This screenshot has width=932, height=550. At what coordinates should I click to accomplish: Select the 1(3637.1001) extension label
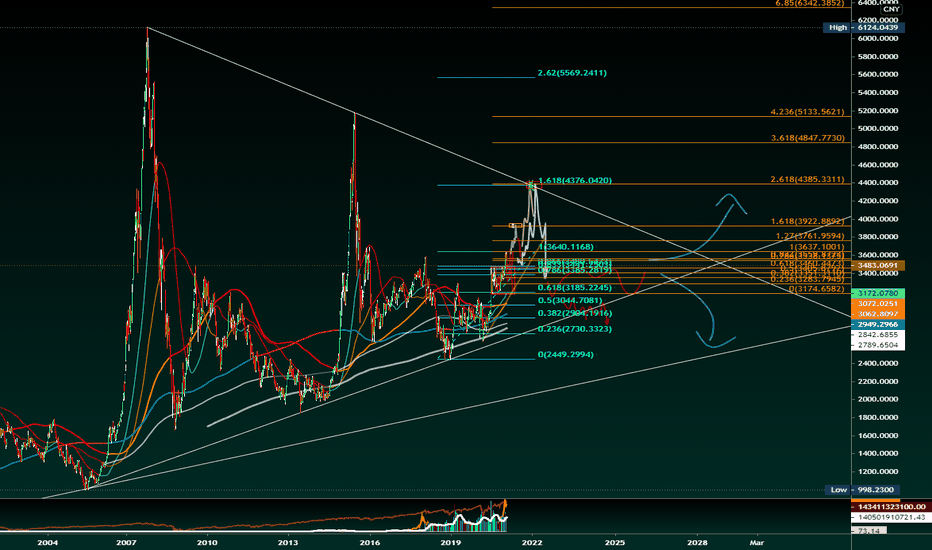coord(817,247)
